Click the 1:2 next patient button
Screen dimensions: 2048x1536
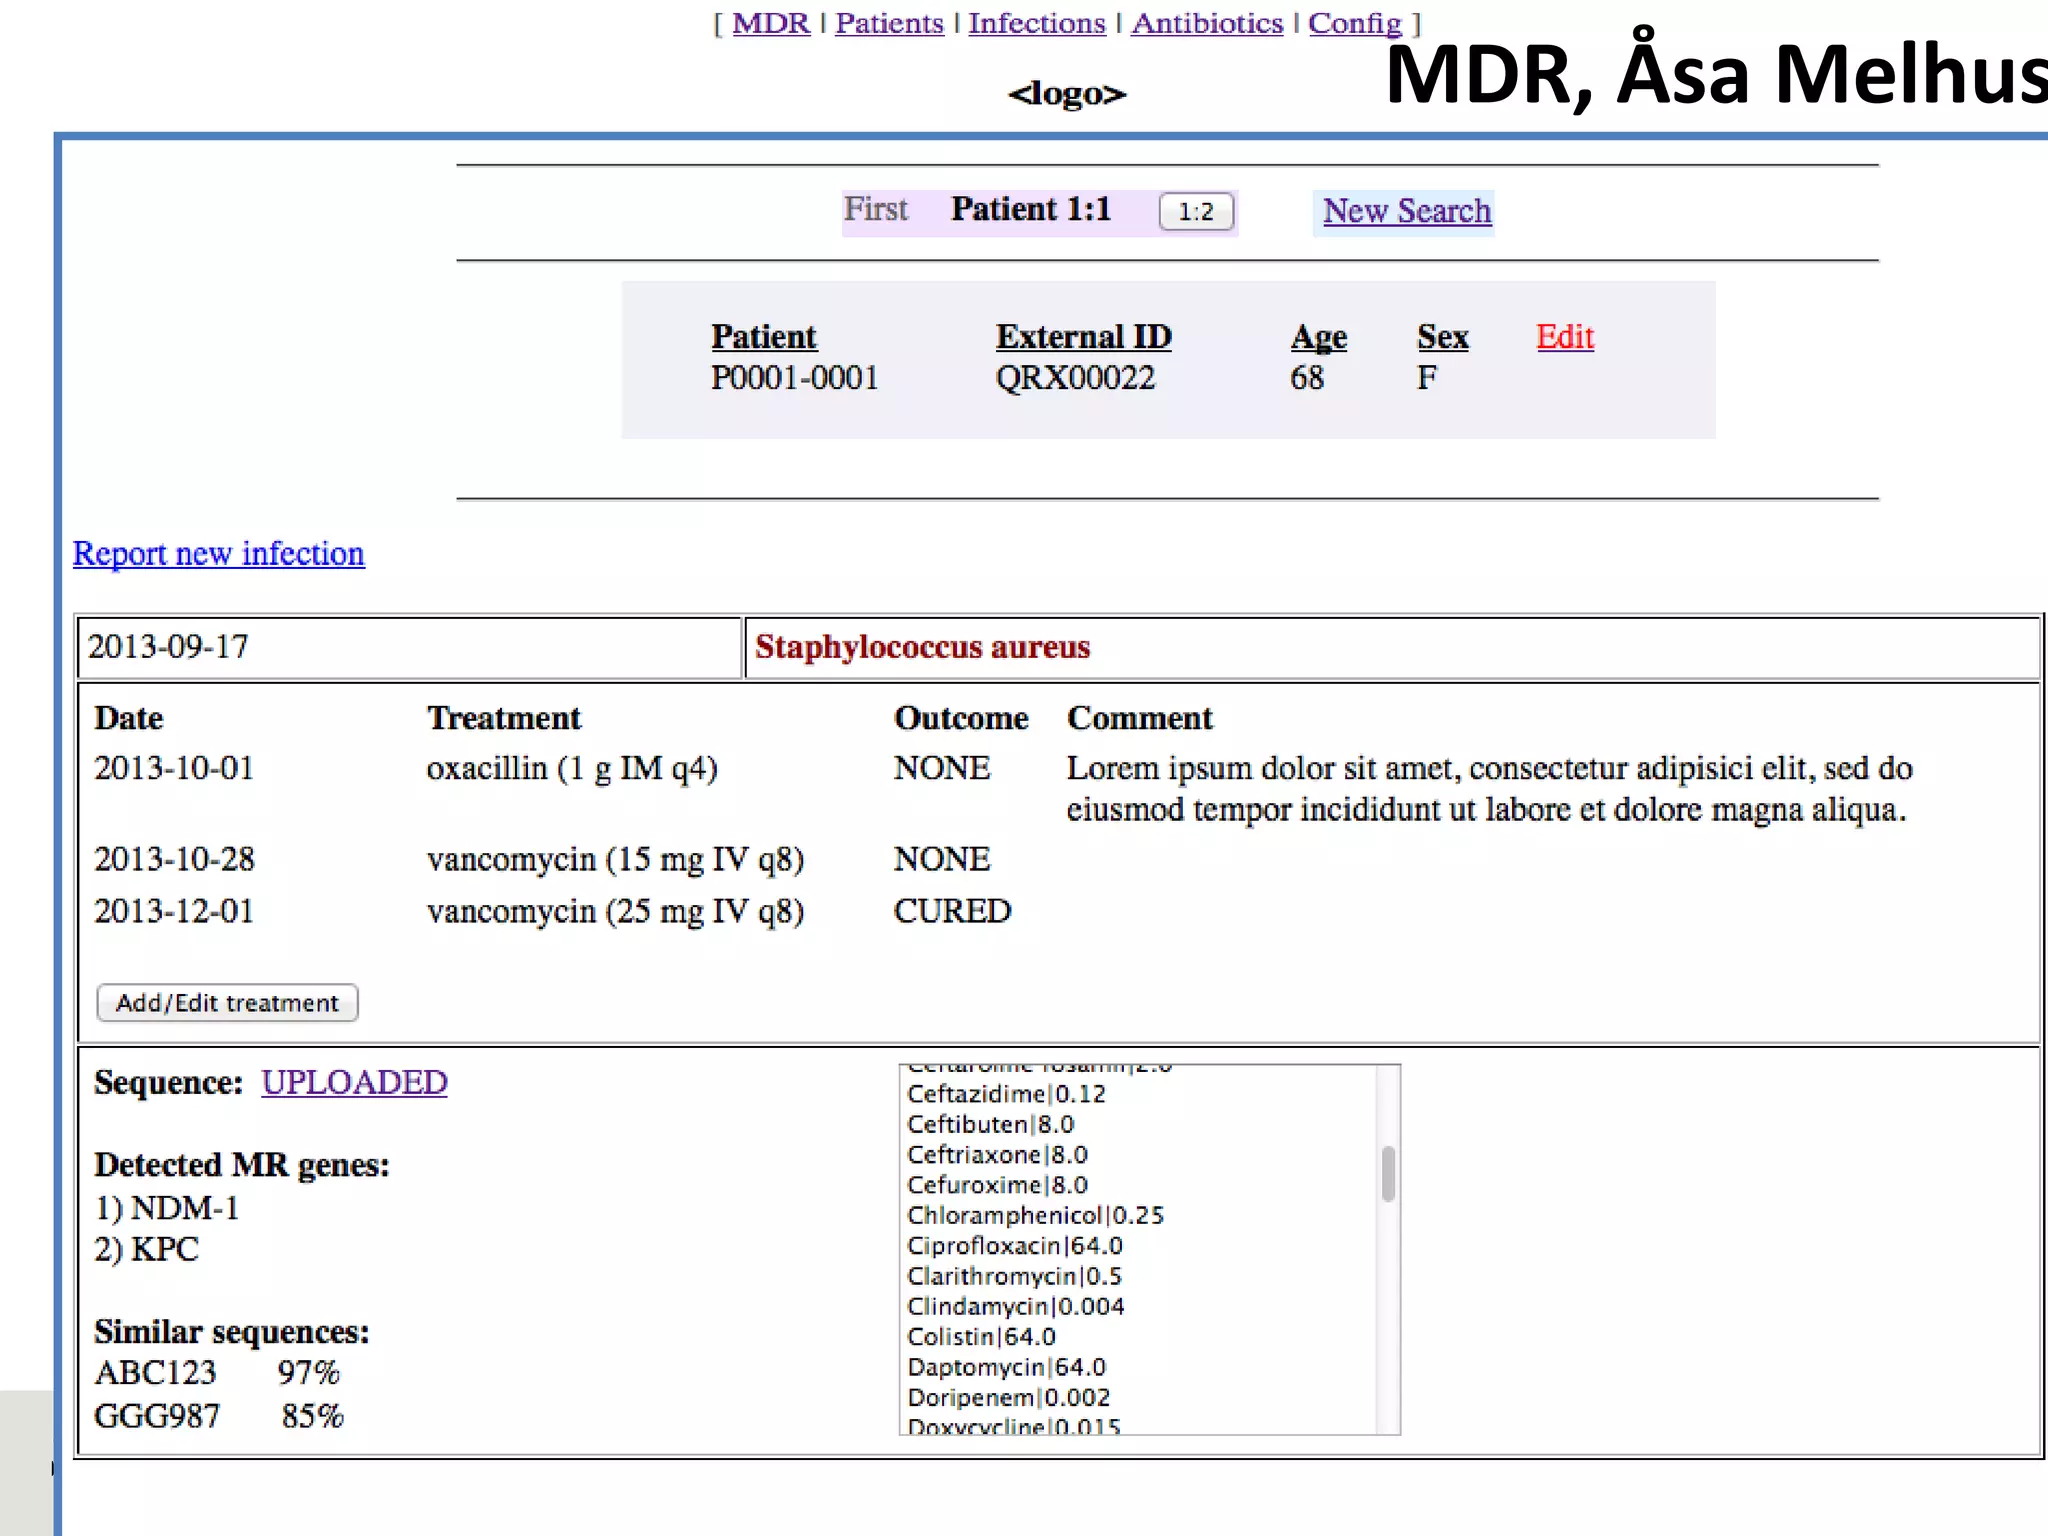coord(1195,212)
